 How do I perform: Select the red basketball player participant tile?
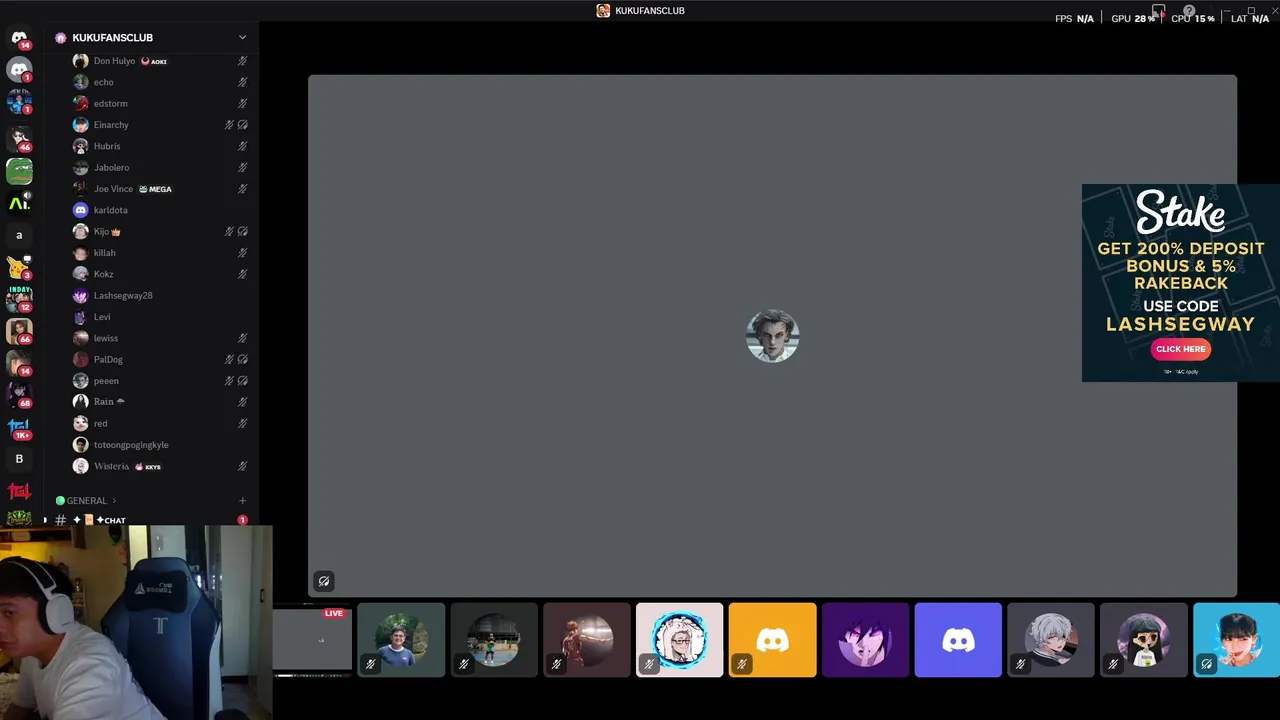(587, 640)
